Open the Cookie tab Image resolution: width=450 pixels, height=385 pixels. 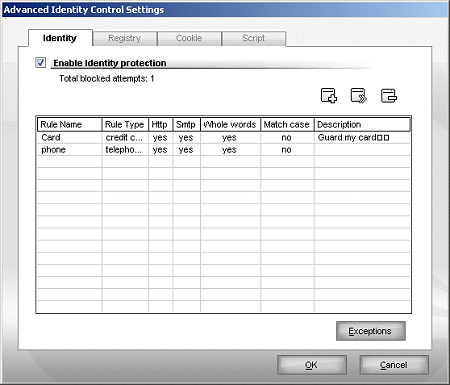189,38
